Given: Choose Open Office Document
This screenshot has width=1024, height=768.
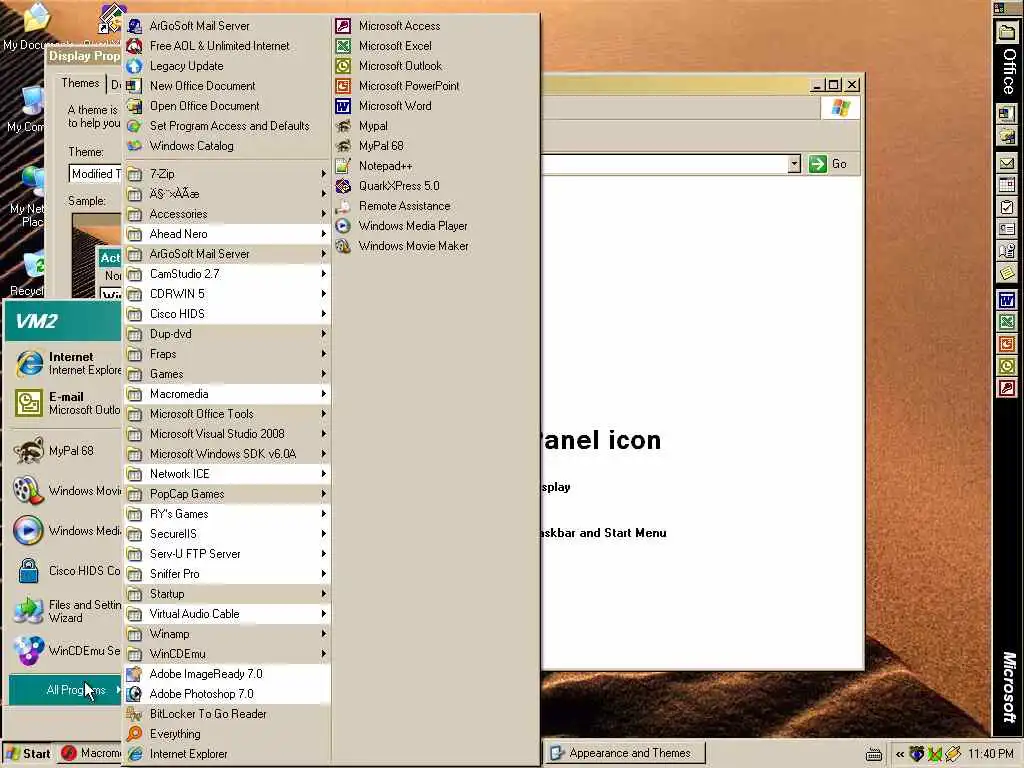Looking at the screenshot, I should pos(227,106).
